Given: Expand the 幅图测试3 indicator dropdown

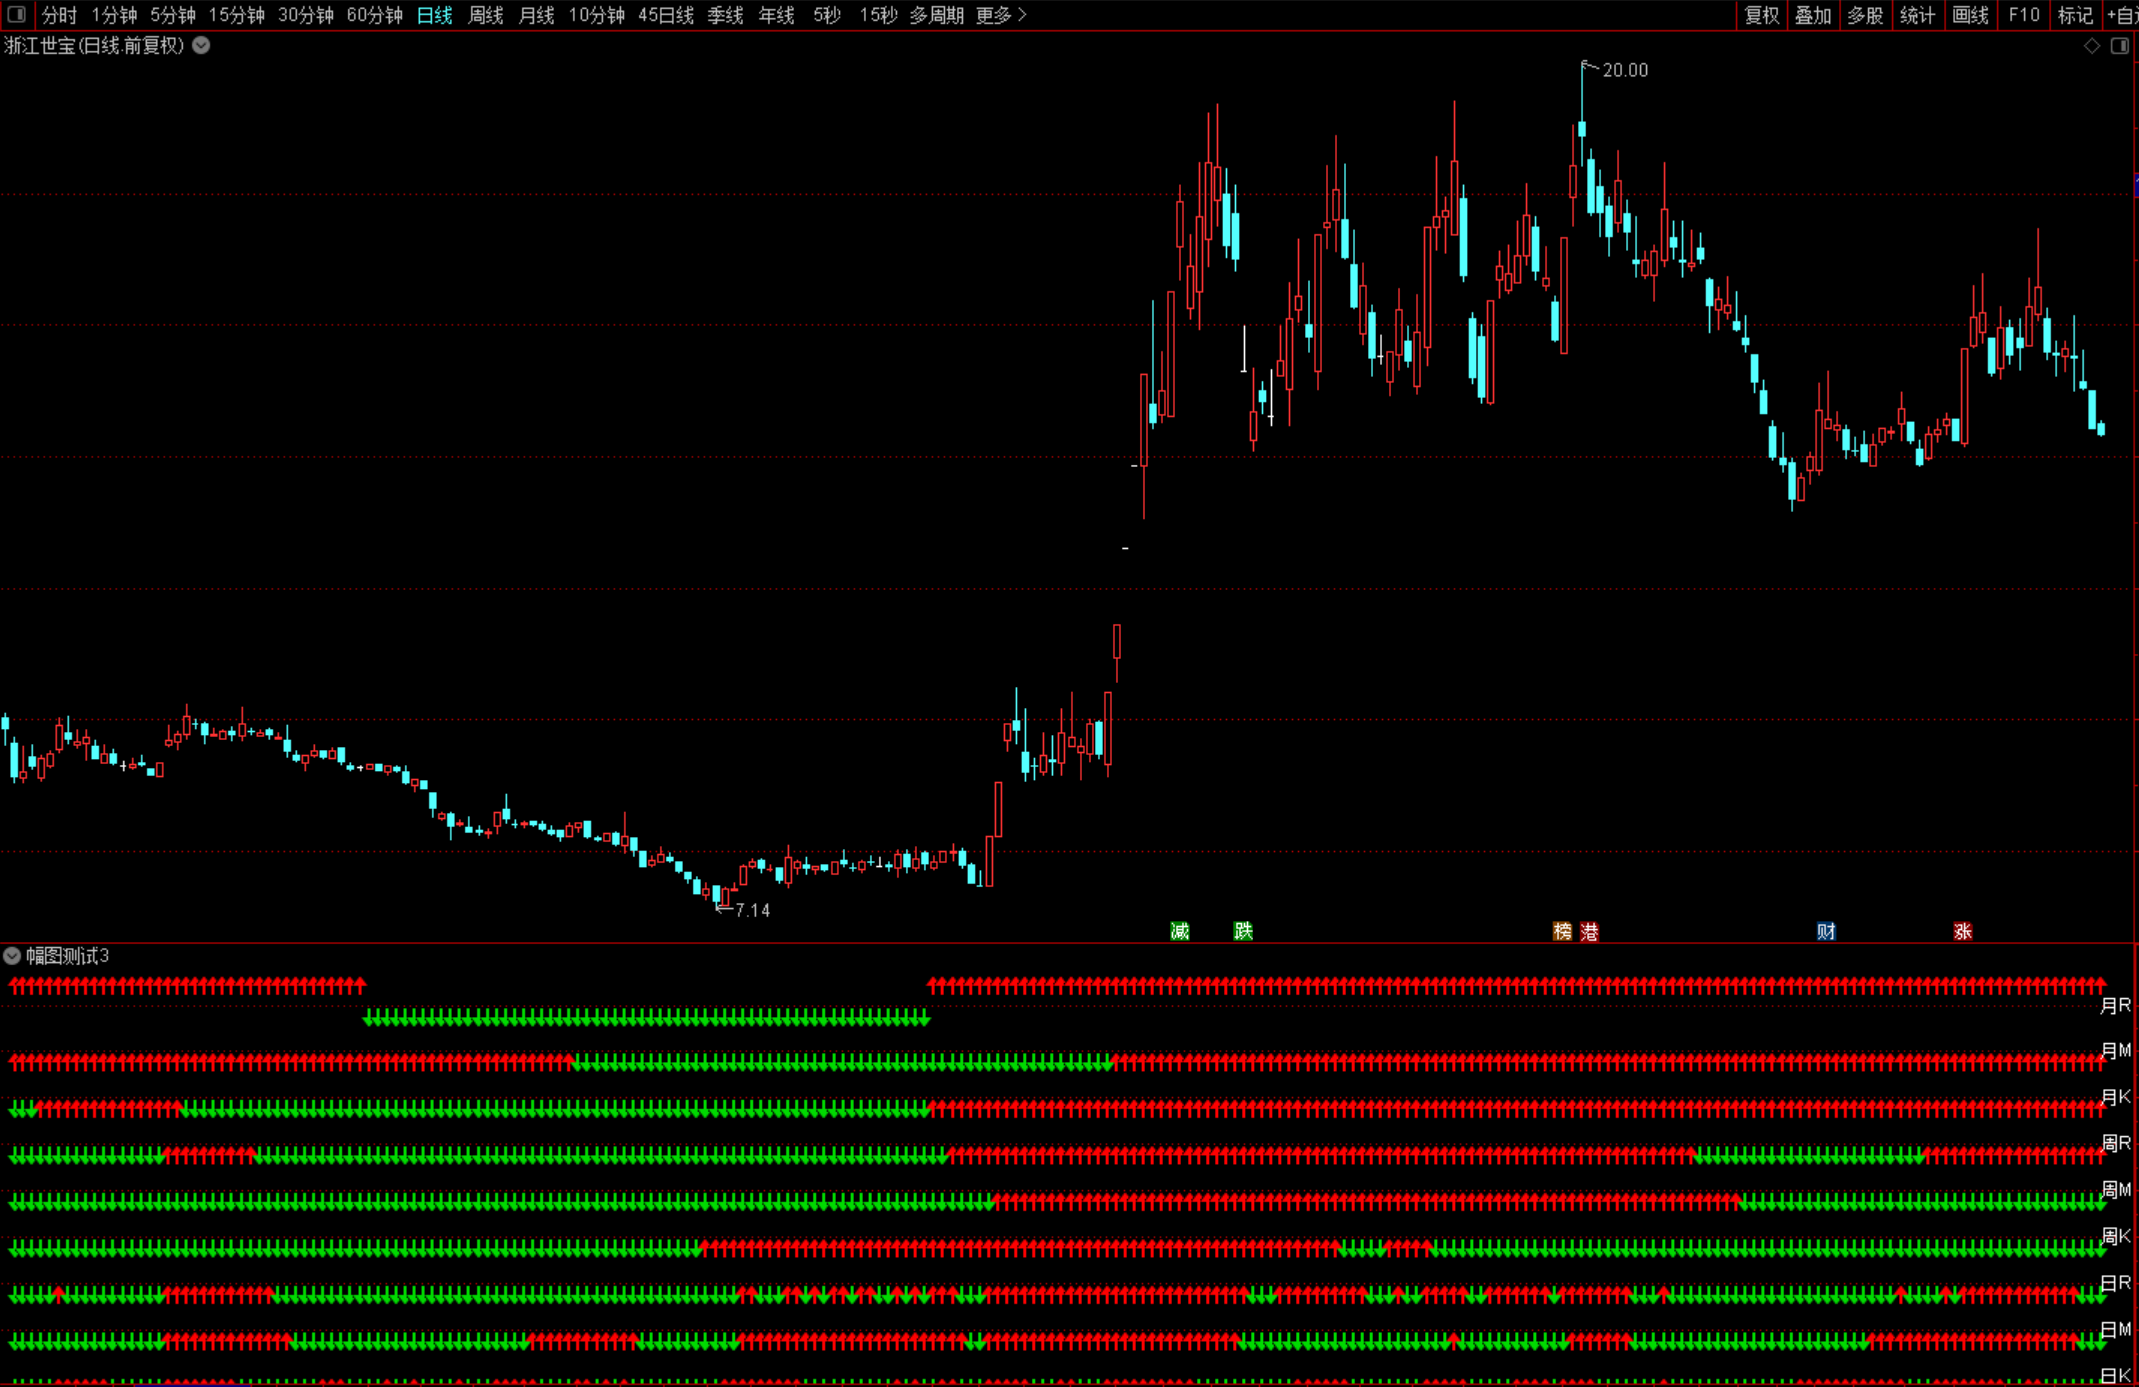Looking at the screenshot, I should click(x=12, y=956).
